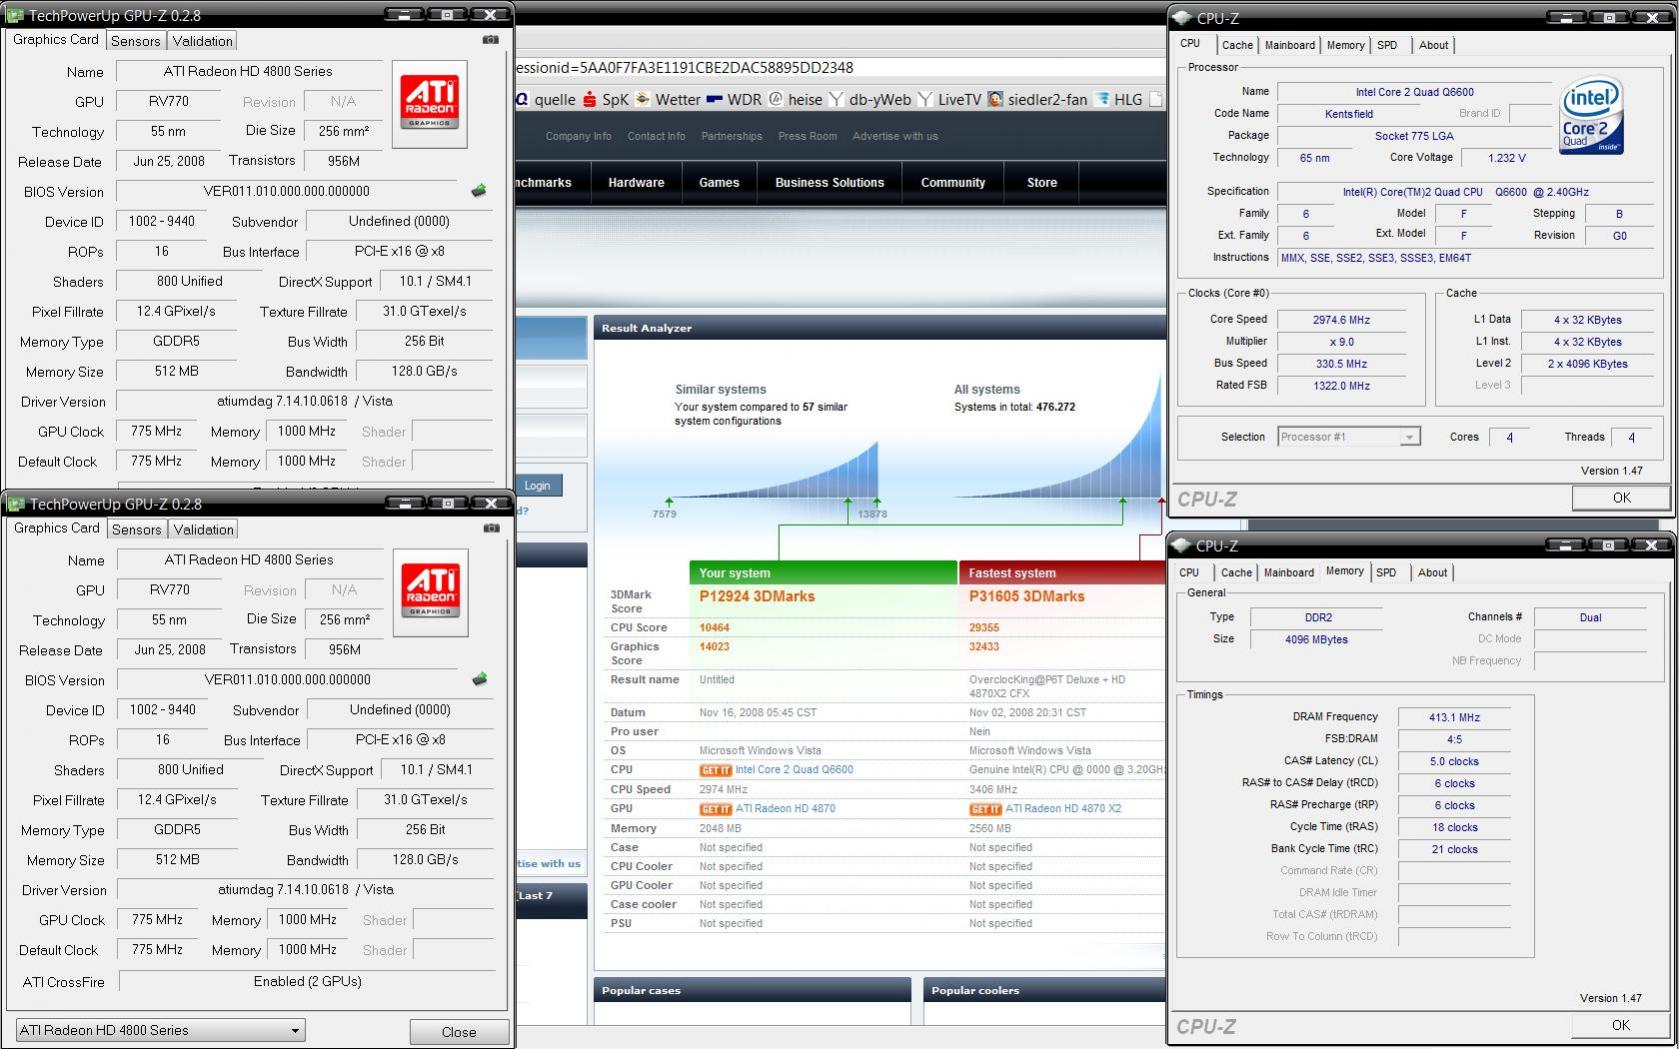This screenshot has width=1679, height=1049.
Task: Click the title bar icon of bottom CPU-Z window
Action: pos(1181,545)
